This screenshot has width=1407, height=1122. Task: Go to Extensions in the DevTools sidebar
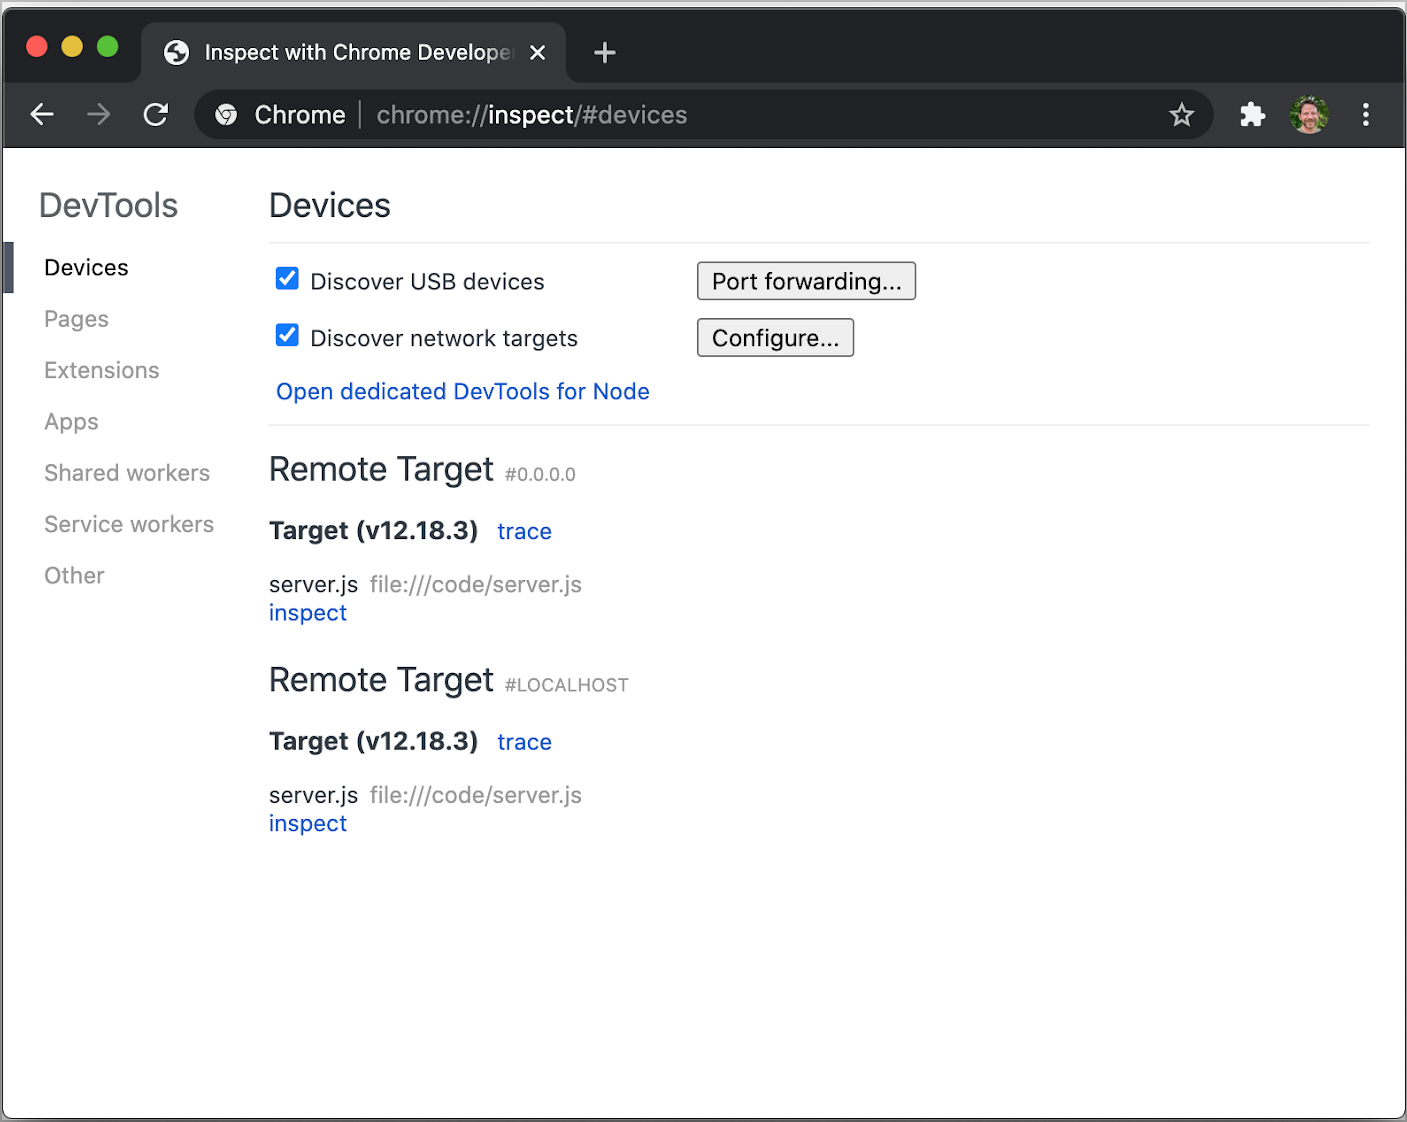pos(101,371)
